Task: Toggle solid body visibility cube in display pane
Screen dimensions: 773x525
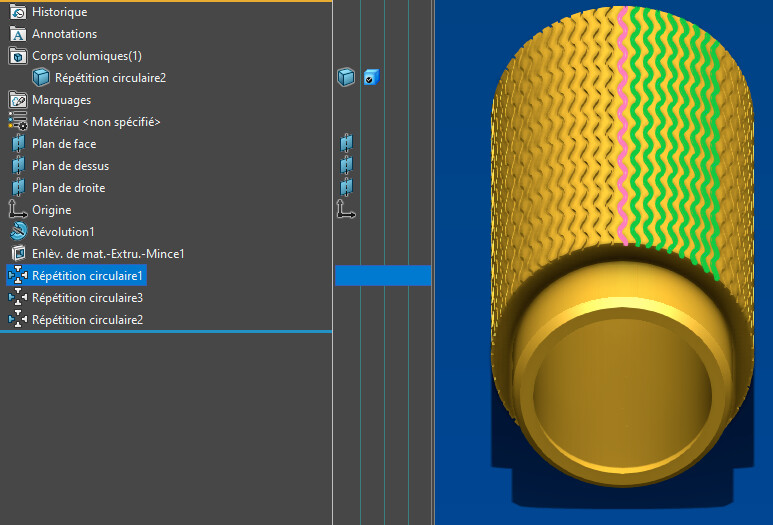Action: (x=346, y=77)
